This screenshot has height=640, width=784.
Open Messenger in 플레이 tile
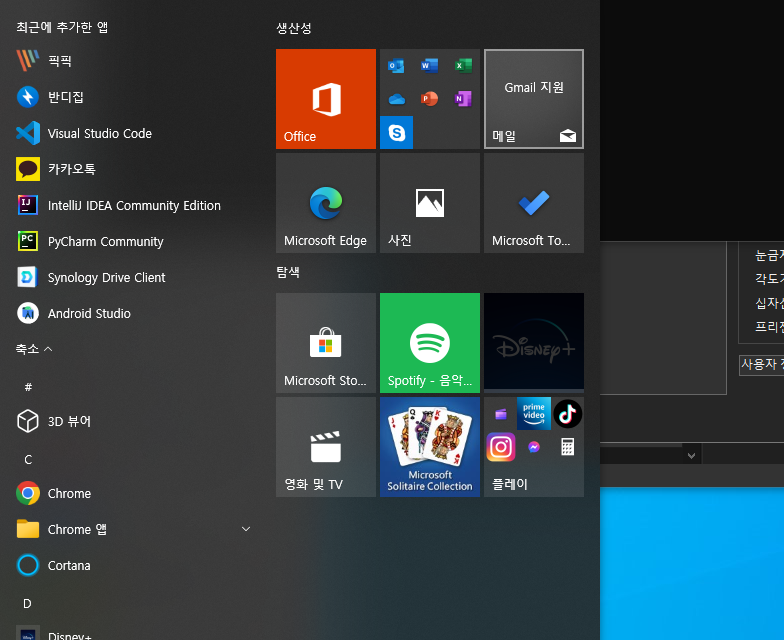534,447
